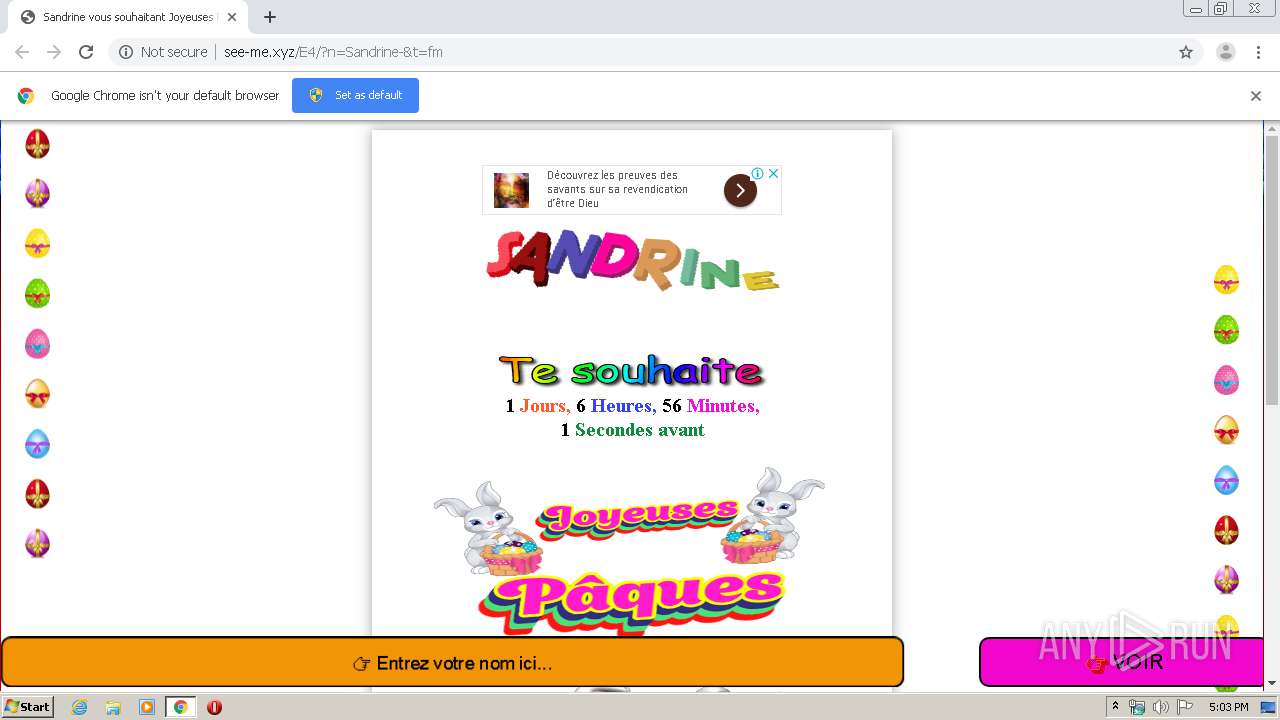Close the Sandrine vous souhaitant tab
Viewport: 1280px width, 720px height.
(231, 17)
